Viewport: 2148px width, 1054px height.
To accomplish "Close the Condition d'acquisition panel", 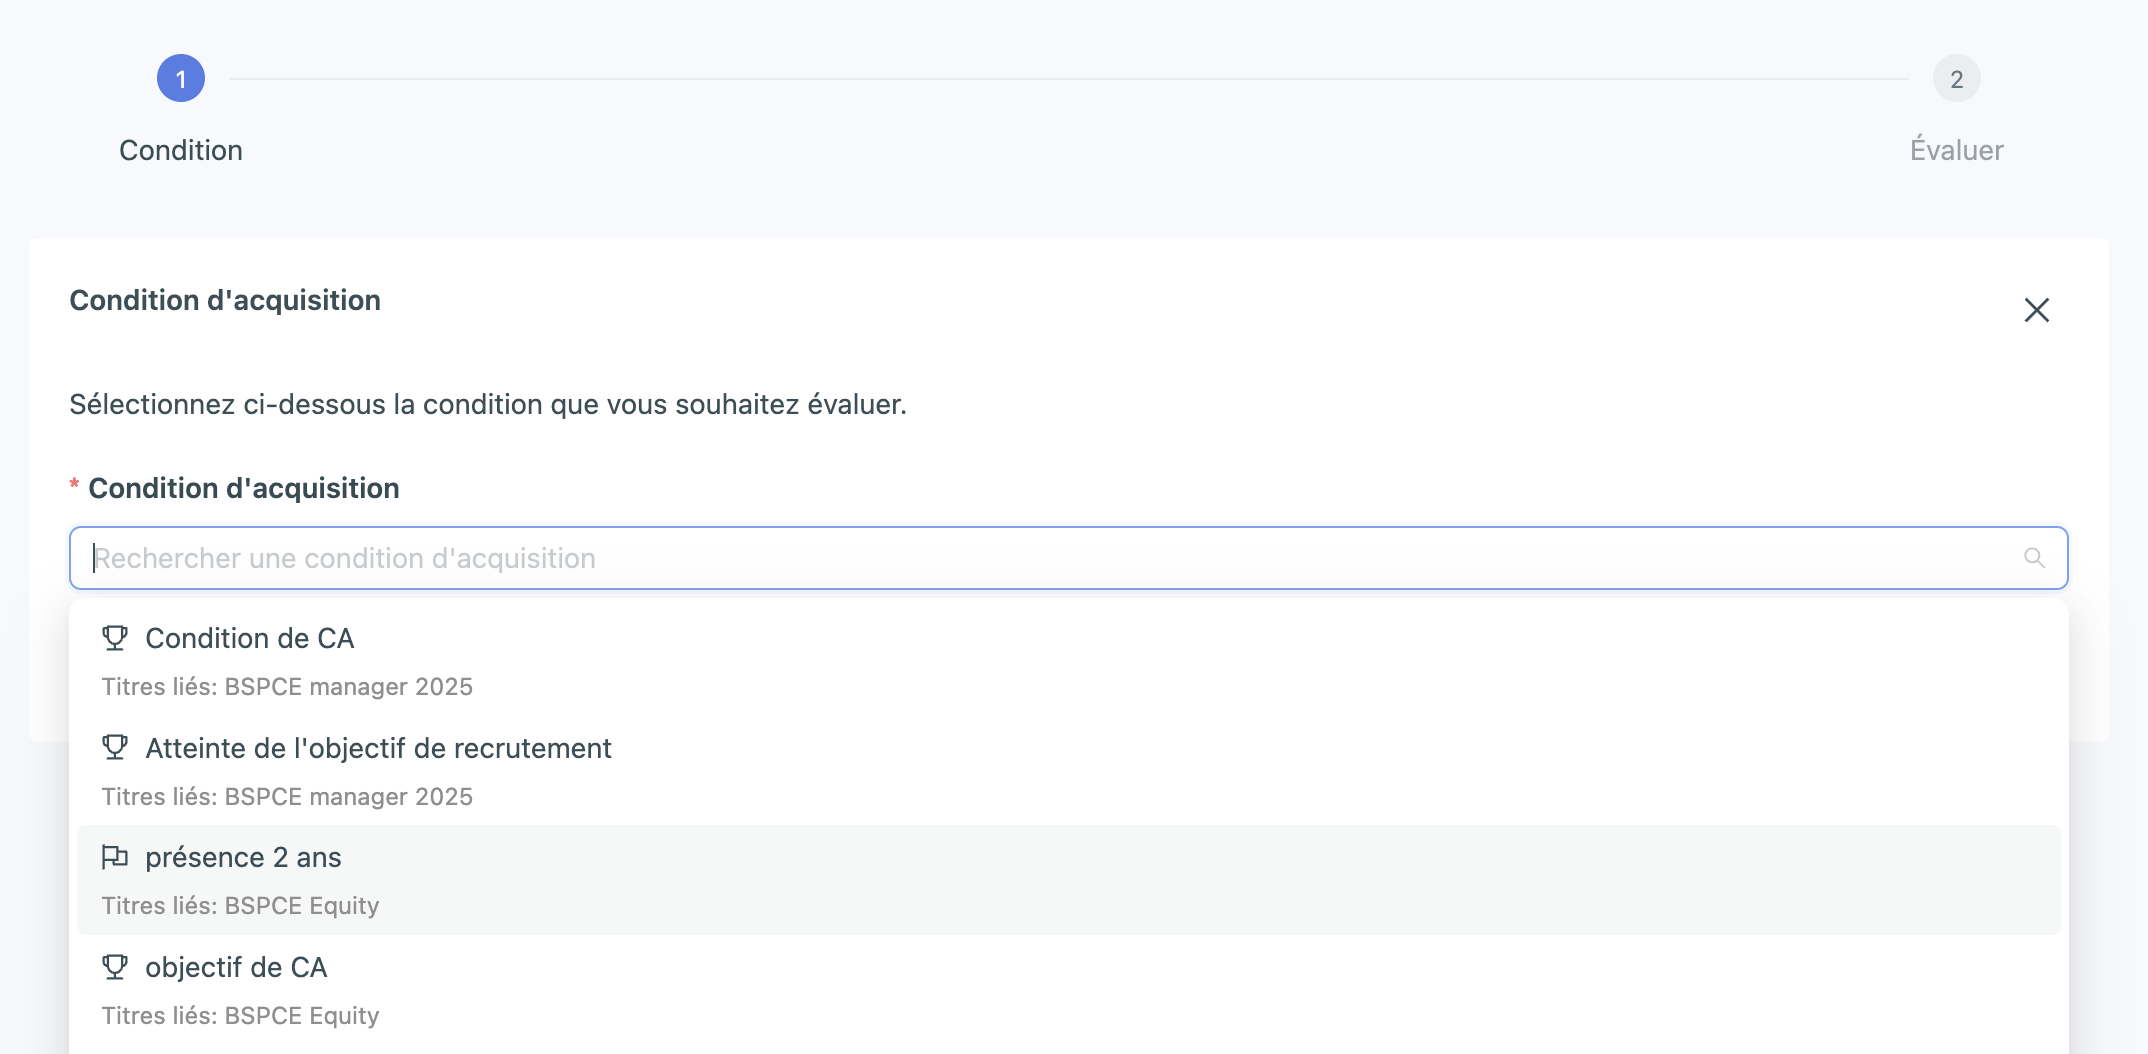I will [x=2036, y=310].
